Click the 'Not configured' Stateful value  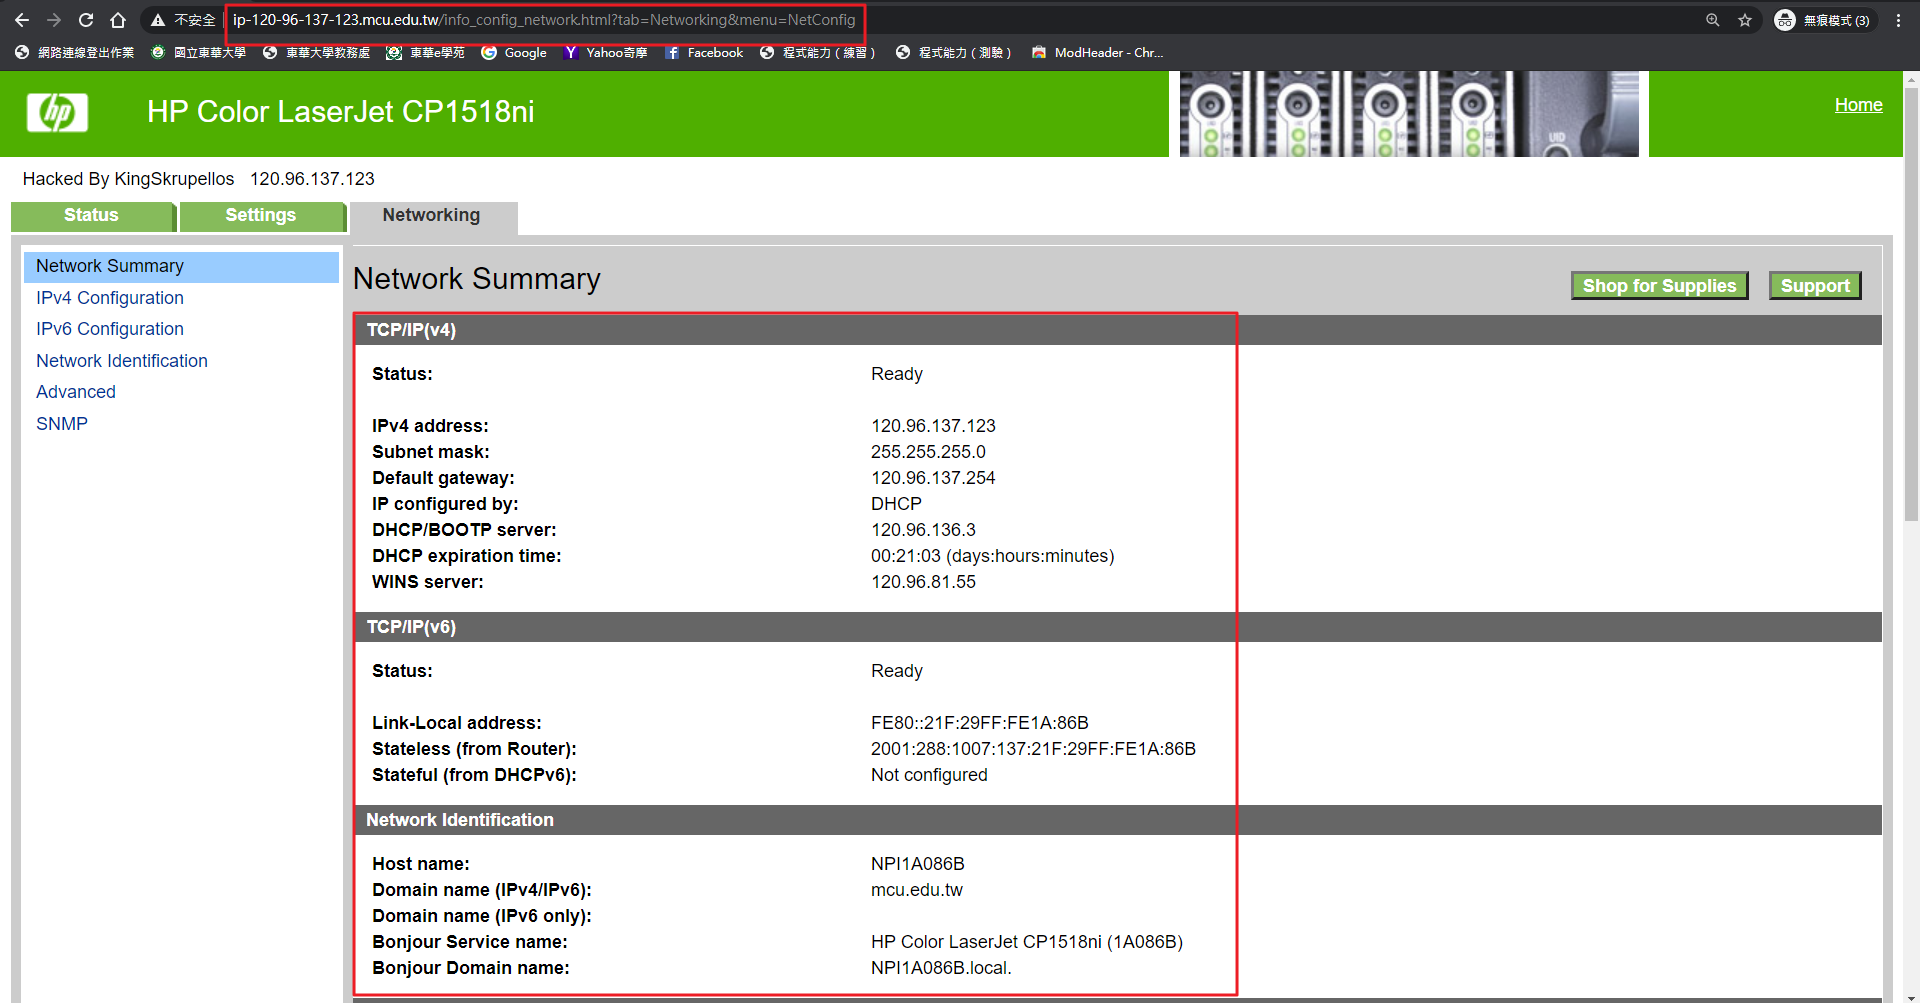coord(929,775)
